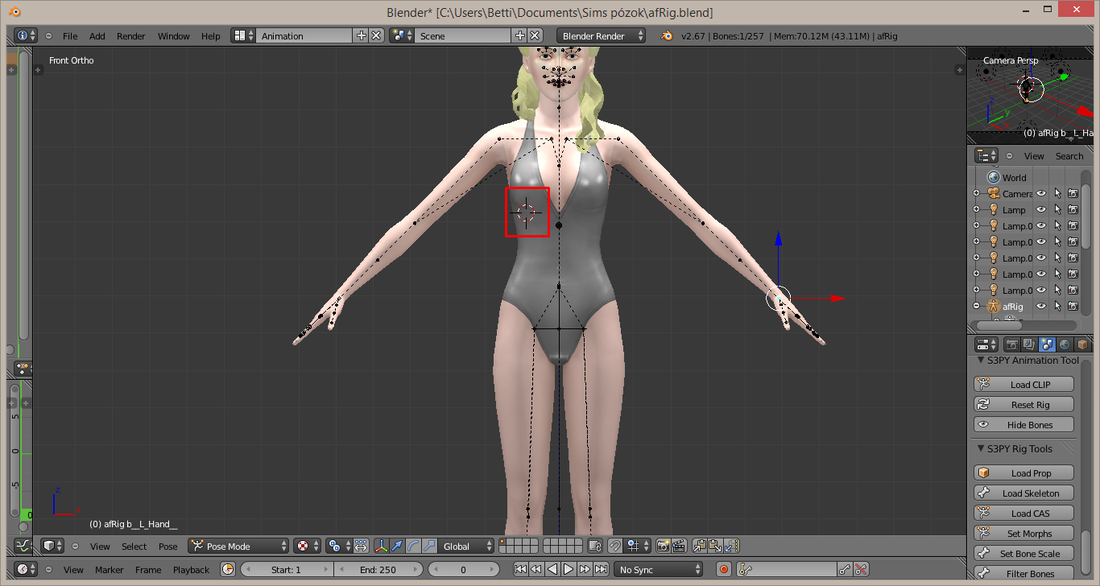
Task: Open the Render menu
Action: pos(130,36)
